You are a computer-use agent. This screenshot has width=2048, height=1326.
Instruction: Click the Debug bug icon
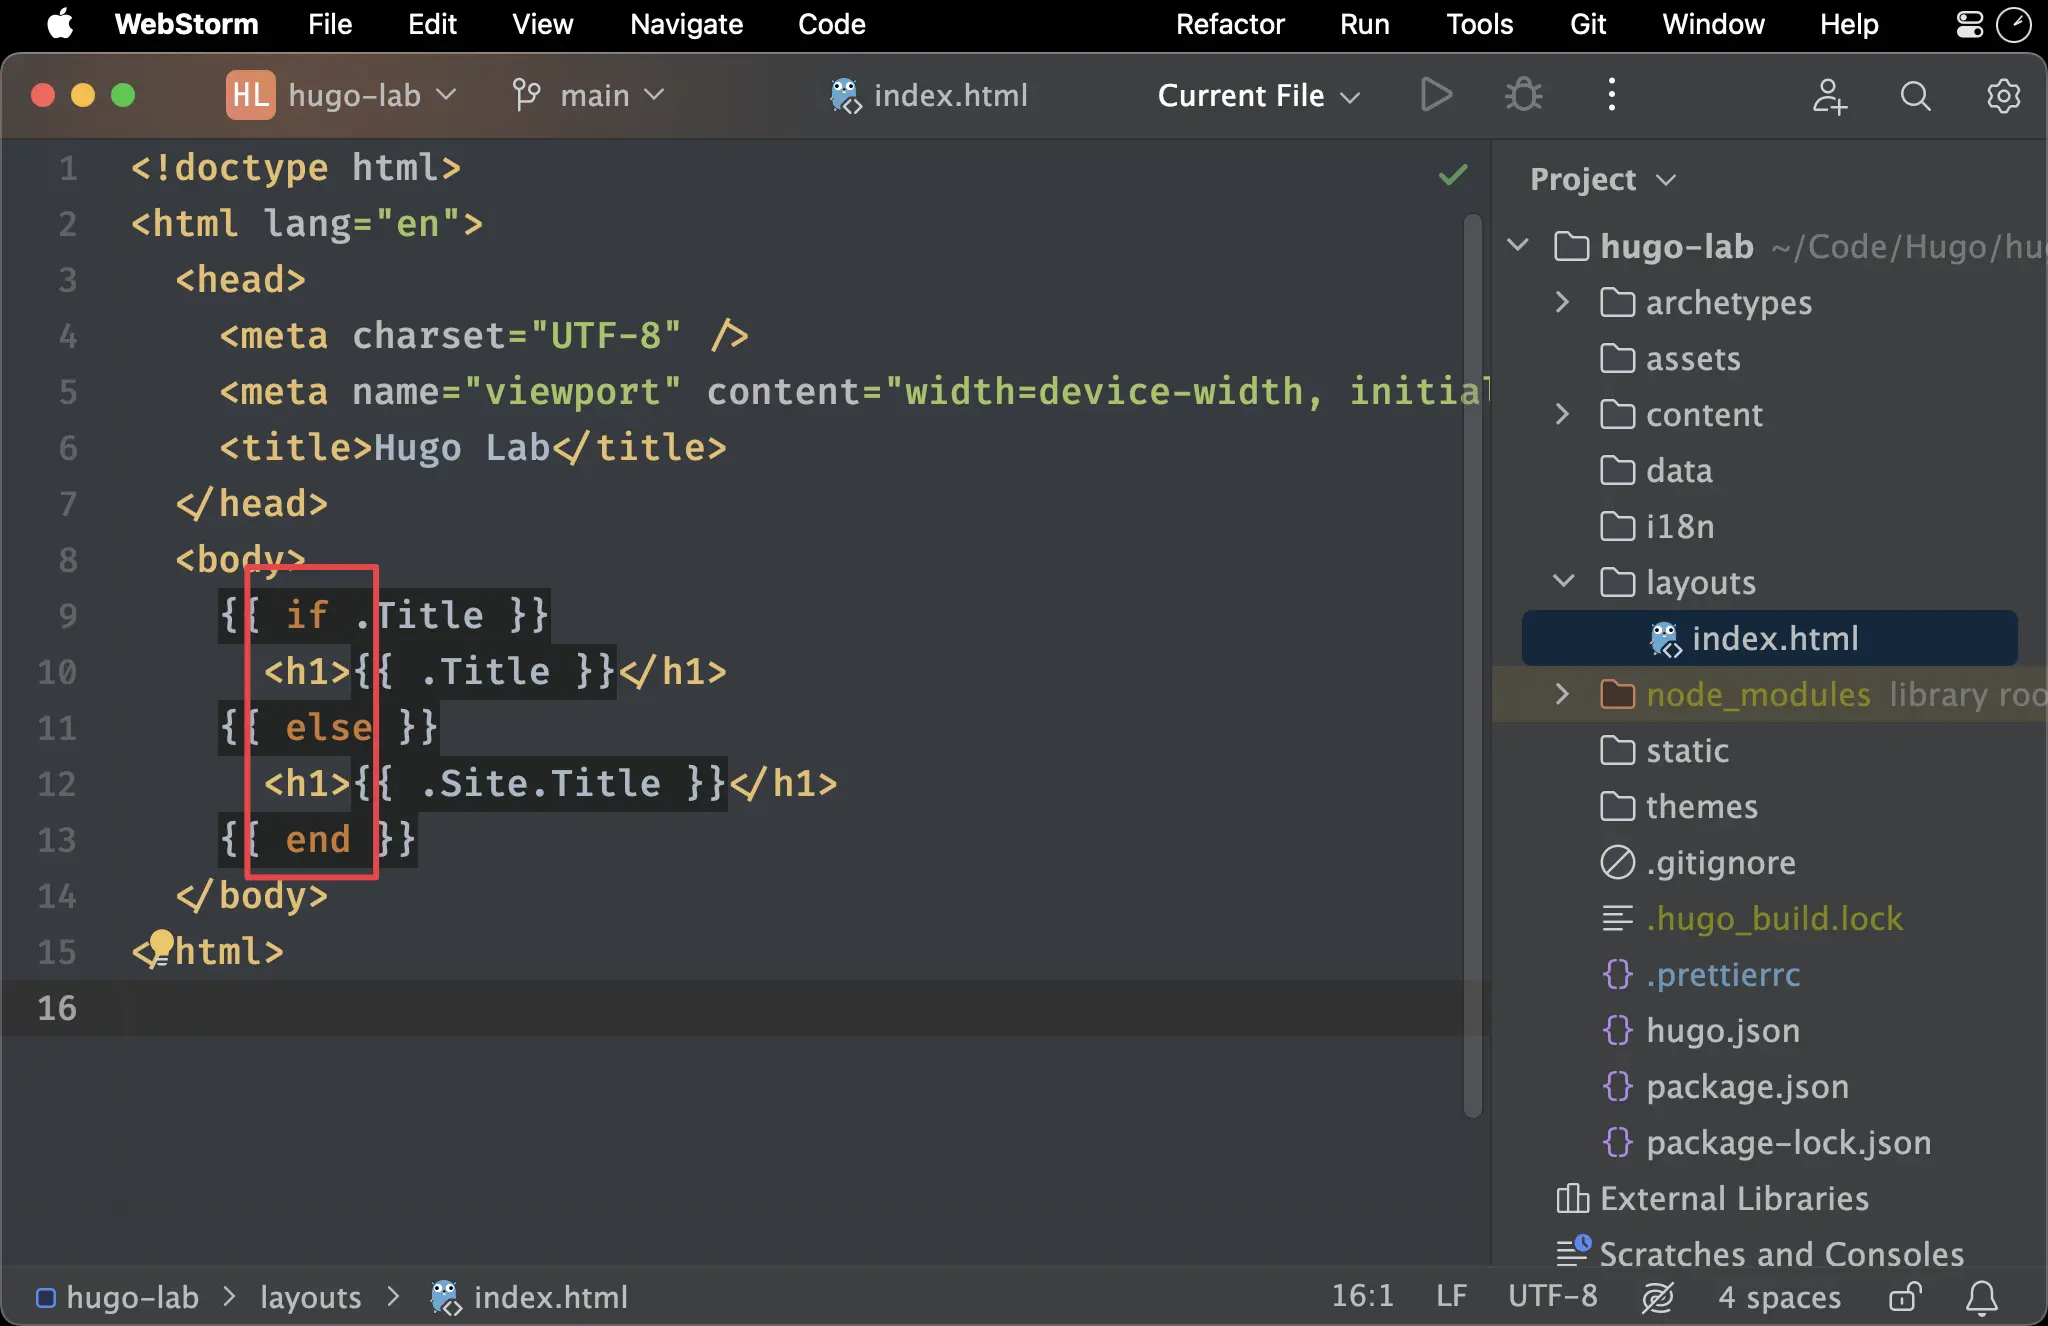tap(1523, 95)
